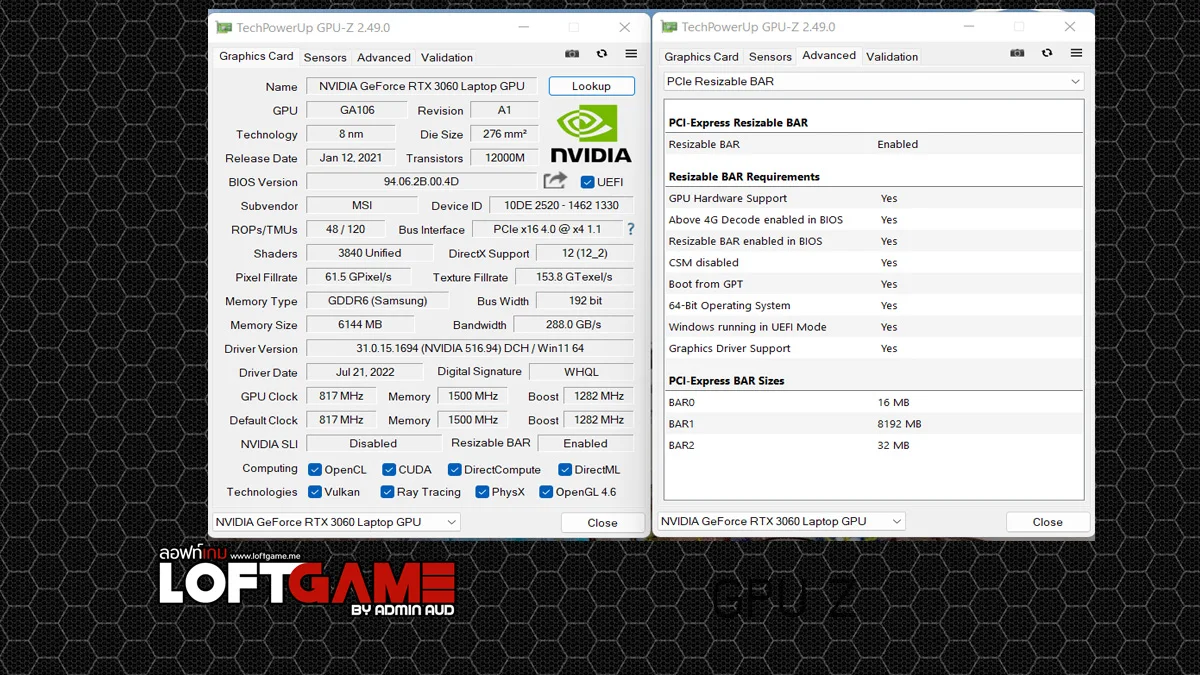The height and width of the screenshot is (675, 1200).
Task: Click the NVIDIA logo in left window
Action: [x=591, y=134]
